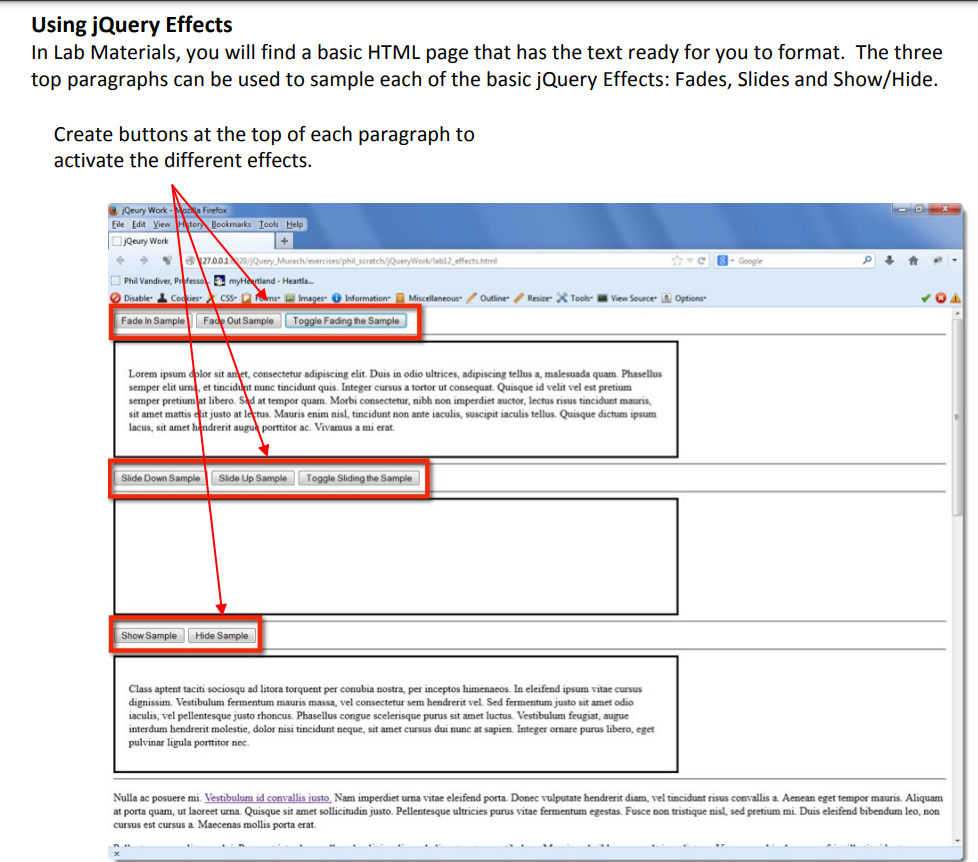
Task: Click the warning triangle in the Web Developer toolbar
Action: tap(956, 298)
